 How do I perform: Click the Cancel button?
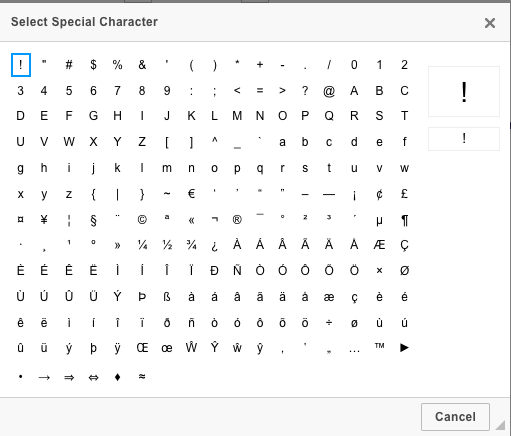coord(455,417)
